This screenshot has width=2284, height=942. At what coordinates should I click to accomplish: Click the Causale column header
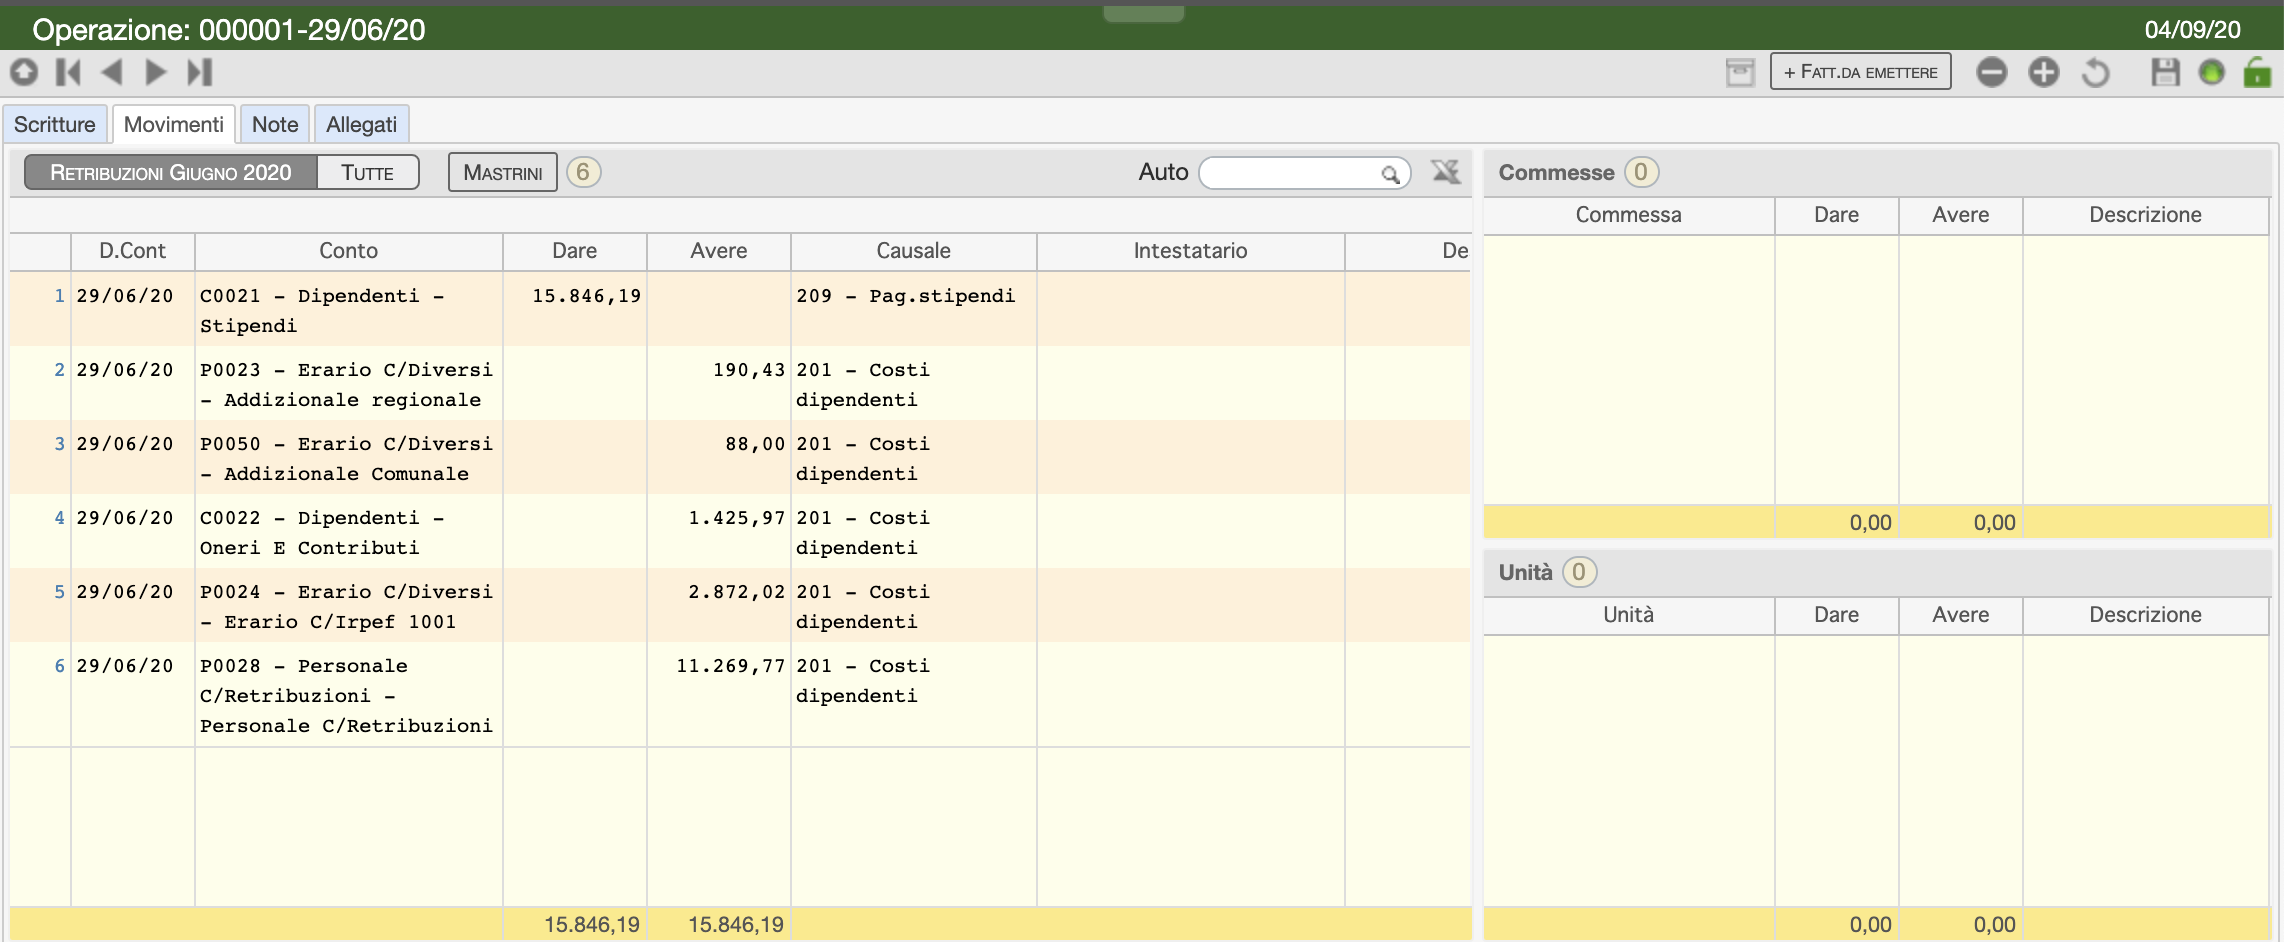click(x=913, y=251)
